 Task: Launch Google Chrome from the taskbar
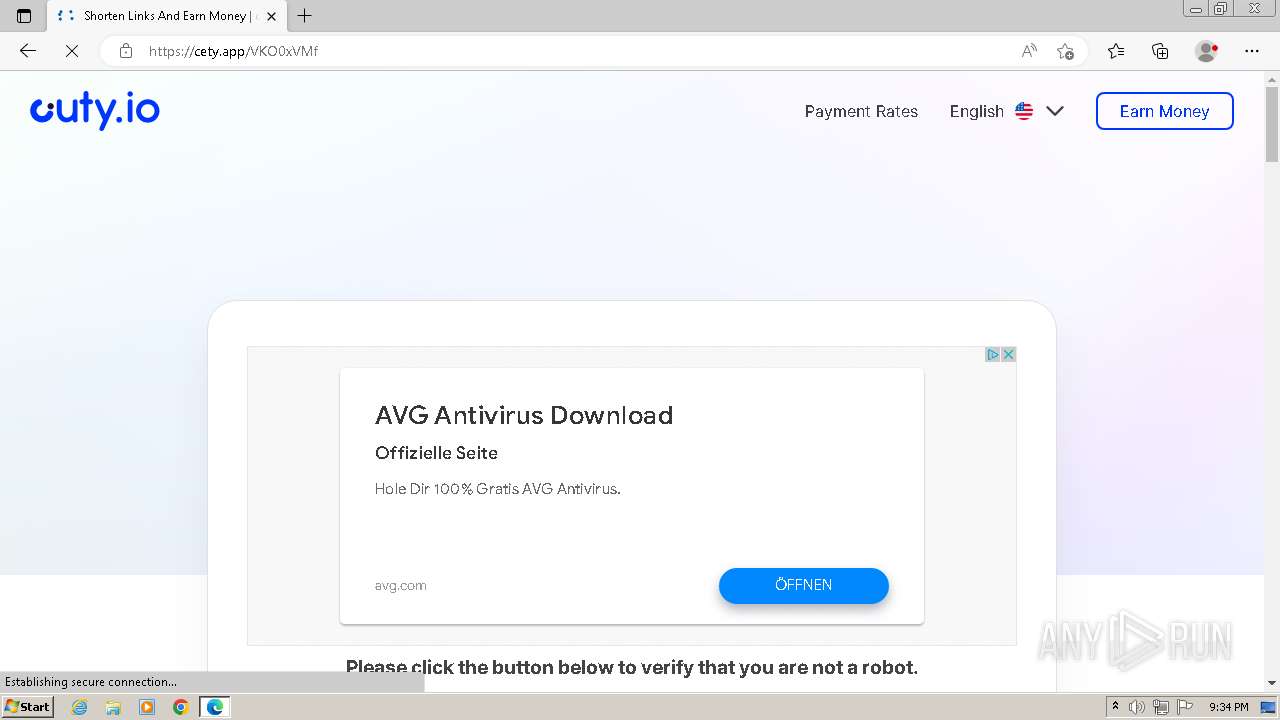[180, 707]
